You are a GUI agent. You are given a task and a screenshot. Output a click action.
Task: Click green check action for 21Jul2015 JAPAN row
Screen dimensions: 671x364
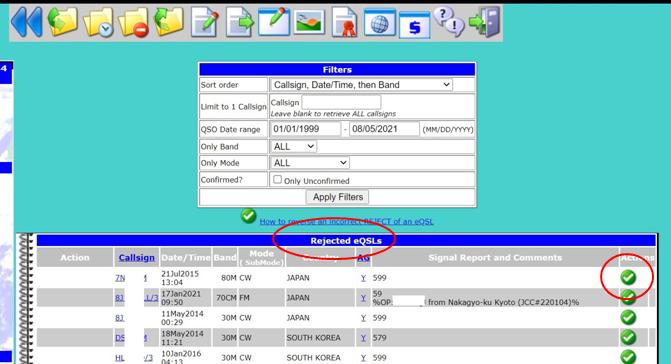pyautogui.click(x=628, y=278)
